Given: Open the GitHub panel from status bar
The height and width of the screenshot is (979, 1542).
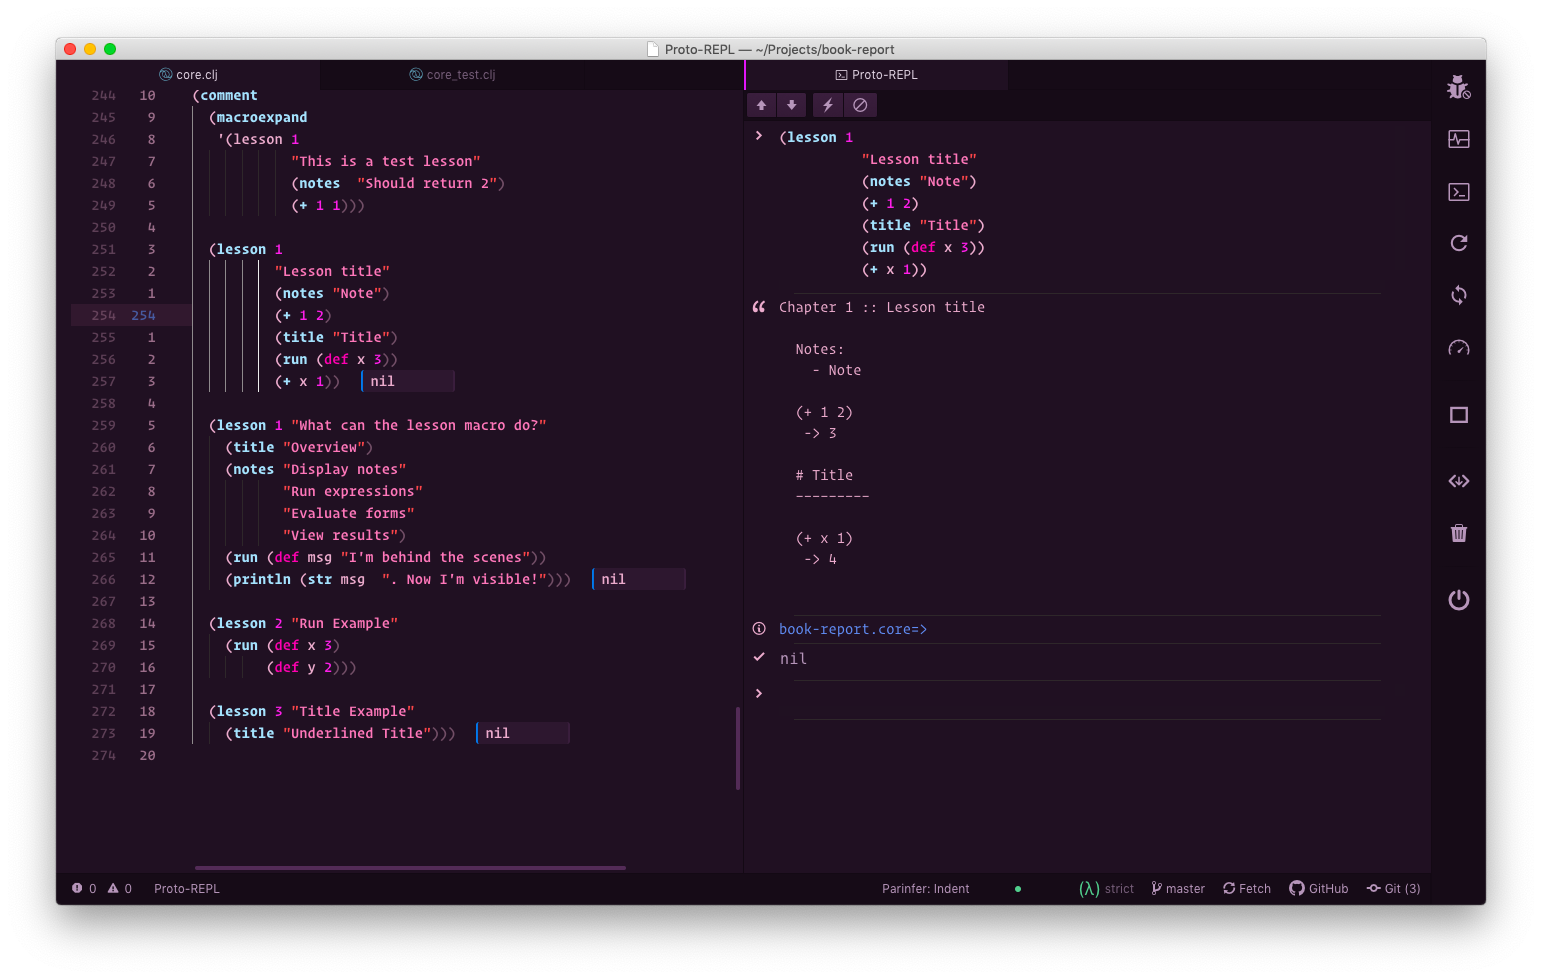Looking at the screenshot, I should (x=1318, y=888).
